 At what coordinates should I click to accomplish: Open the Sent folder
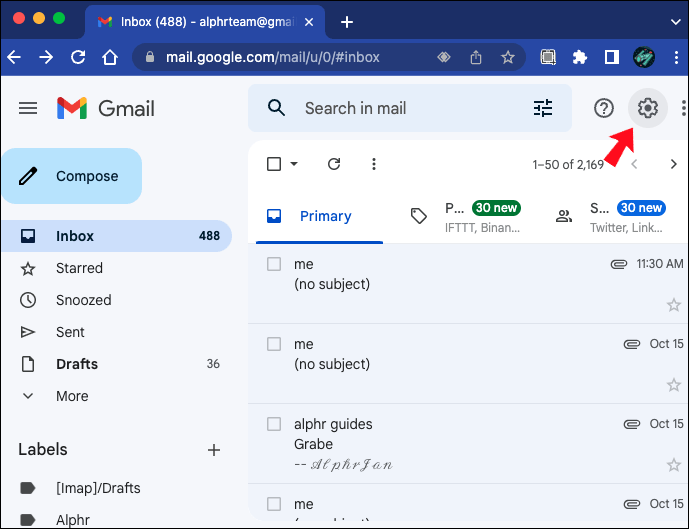click(x=117, y=332)
